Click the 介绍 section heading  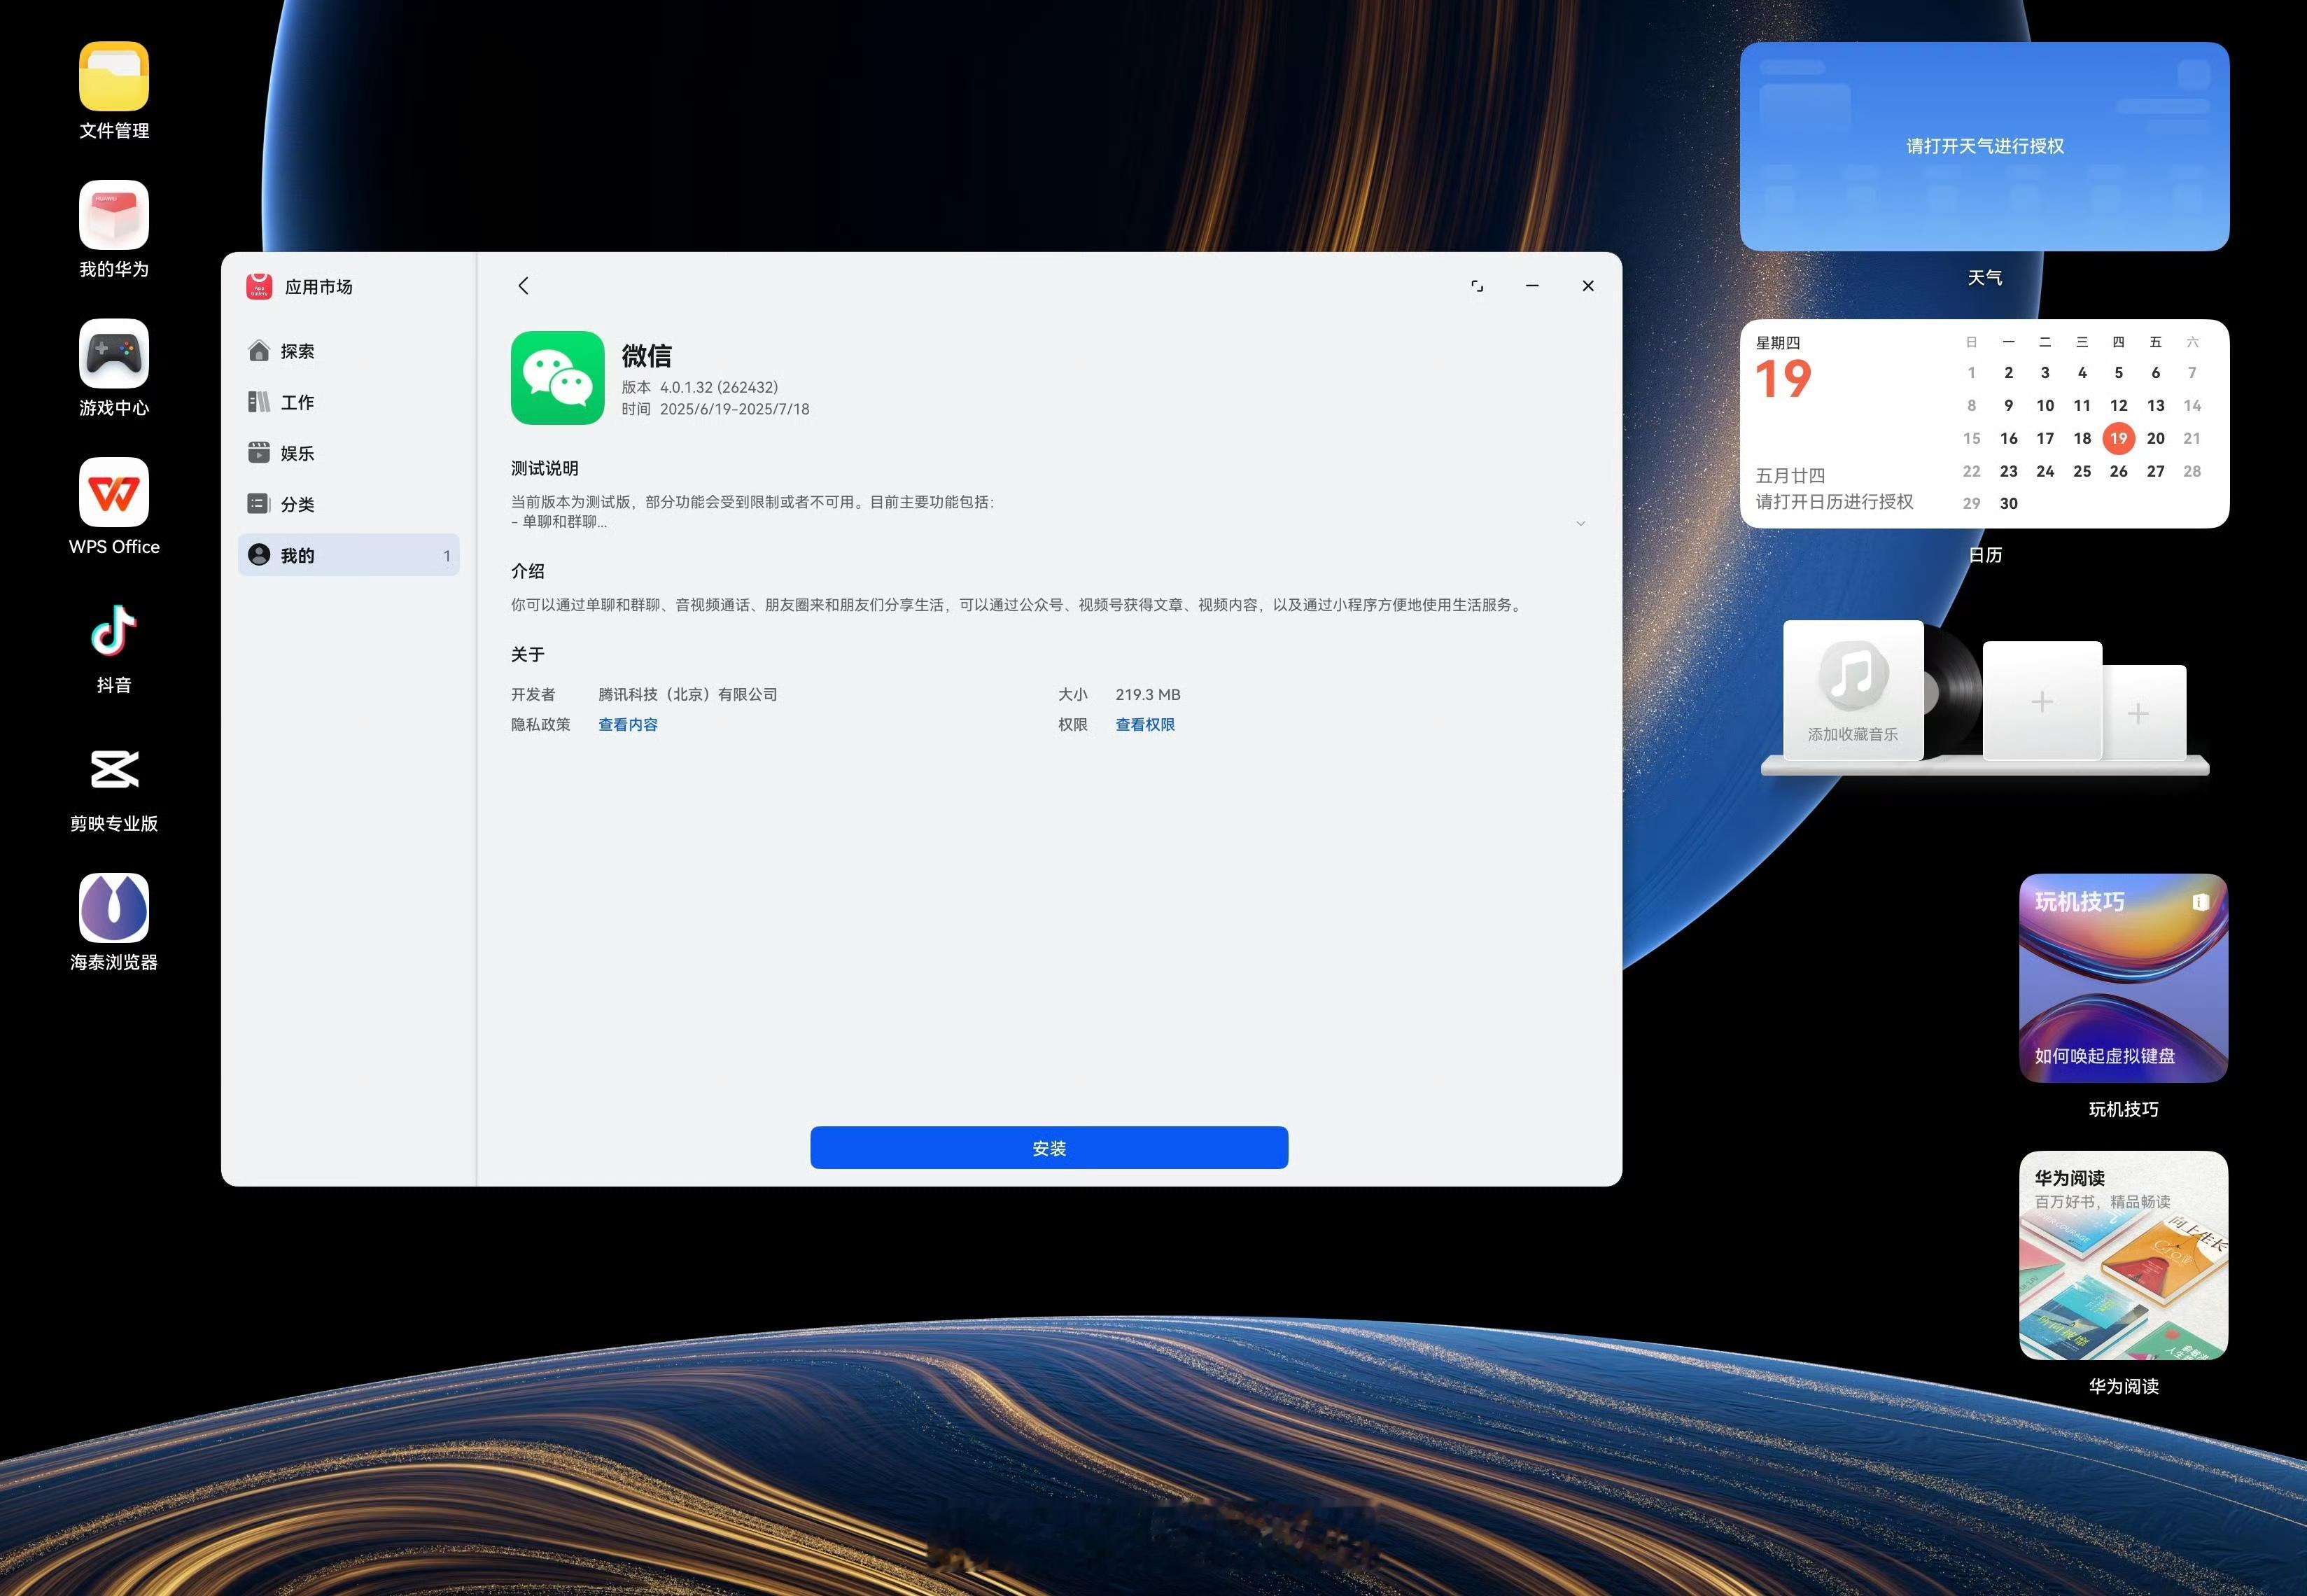[x=528, y=571]
